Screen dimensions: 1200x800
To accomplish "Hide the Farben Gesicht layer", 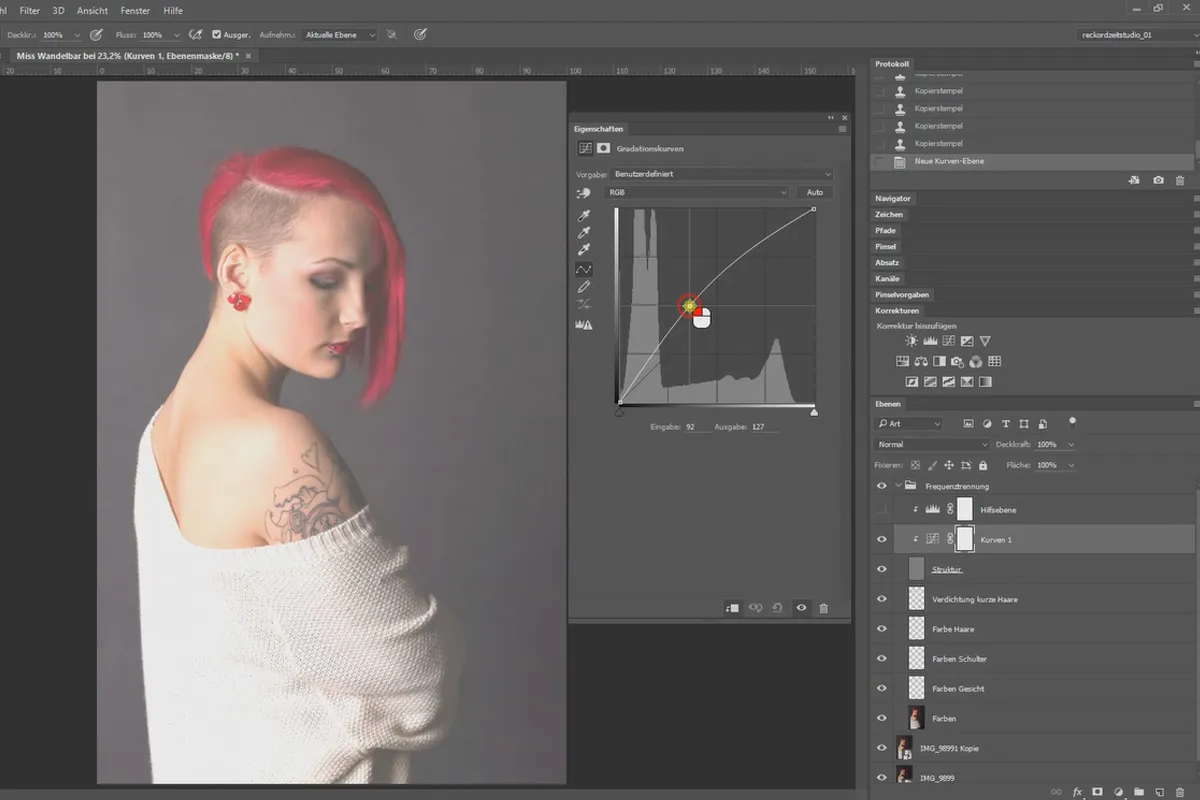I will 881,688.
